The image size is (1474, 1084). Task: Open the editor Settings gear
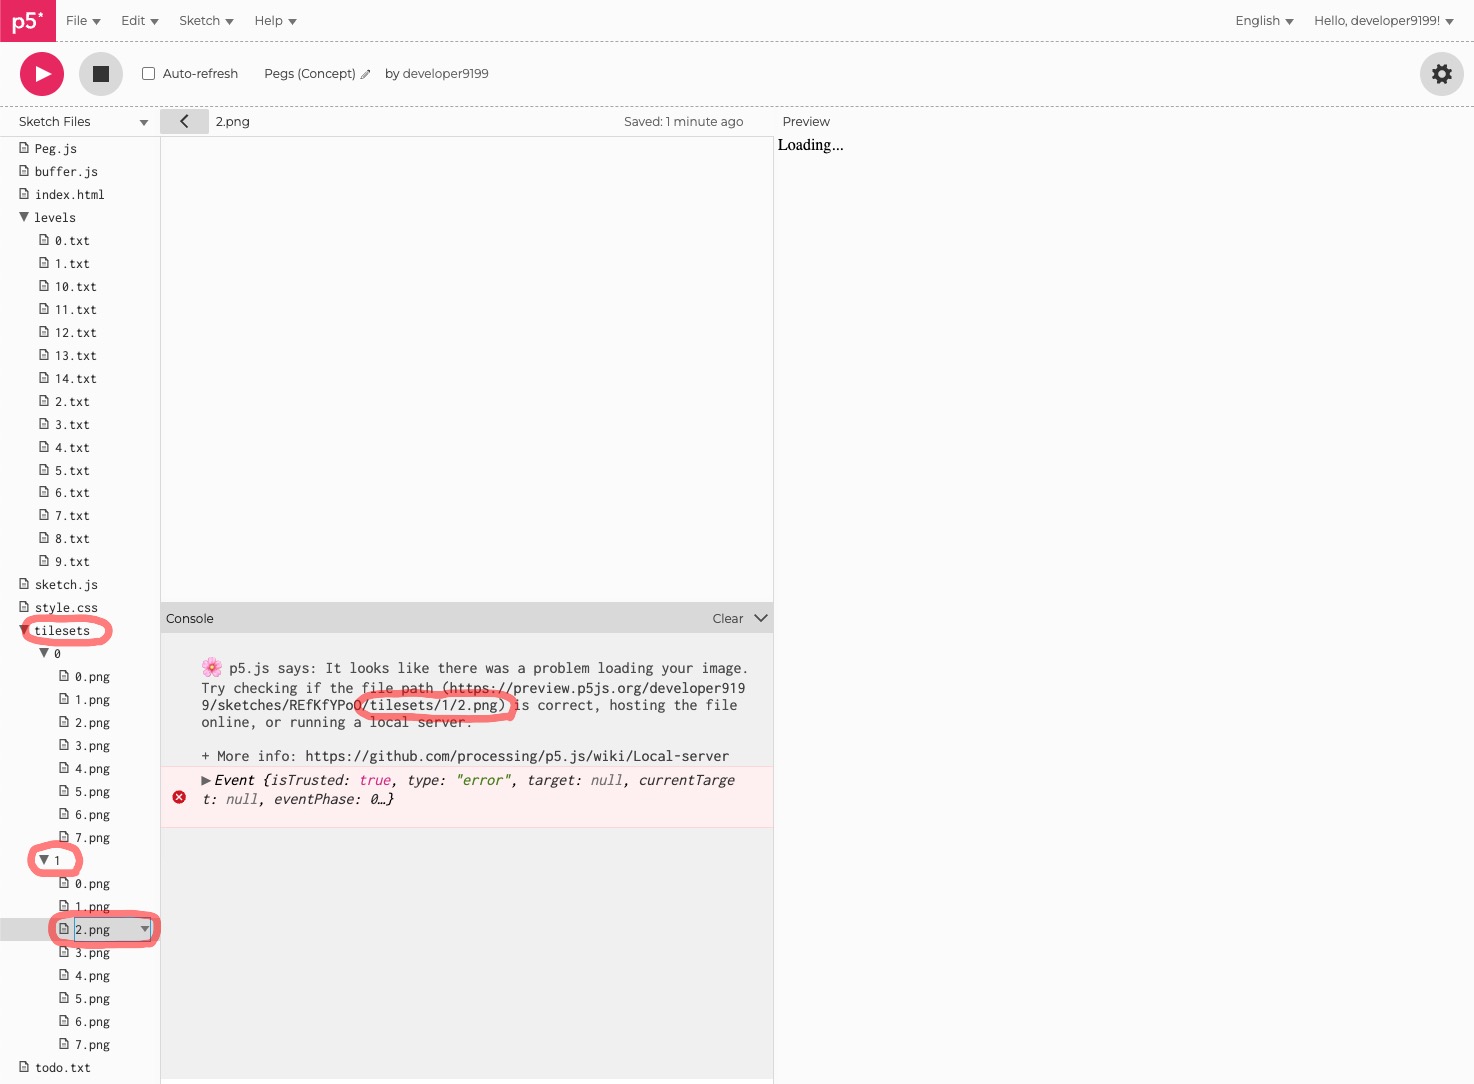(1441, 73)
